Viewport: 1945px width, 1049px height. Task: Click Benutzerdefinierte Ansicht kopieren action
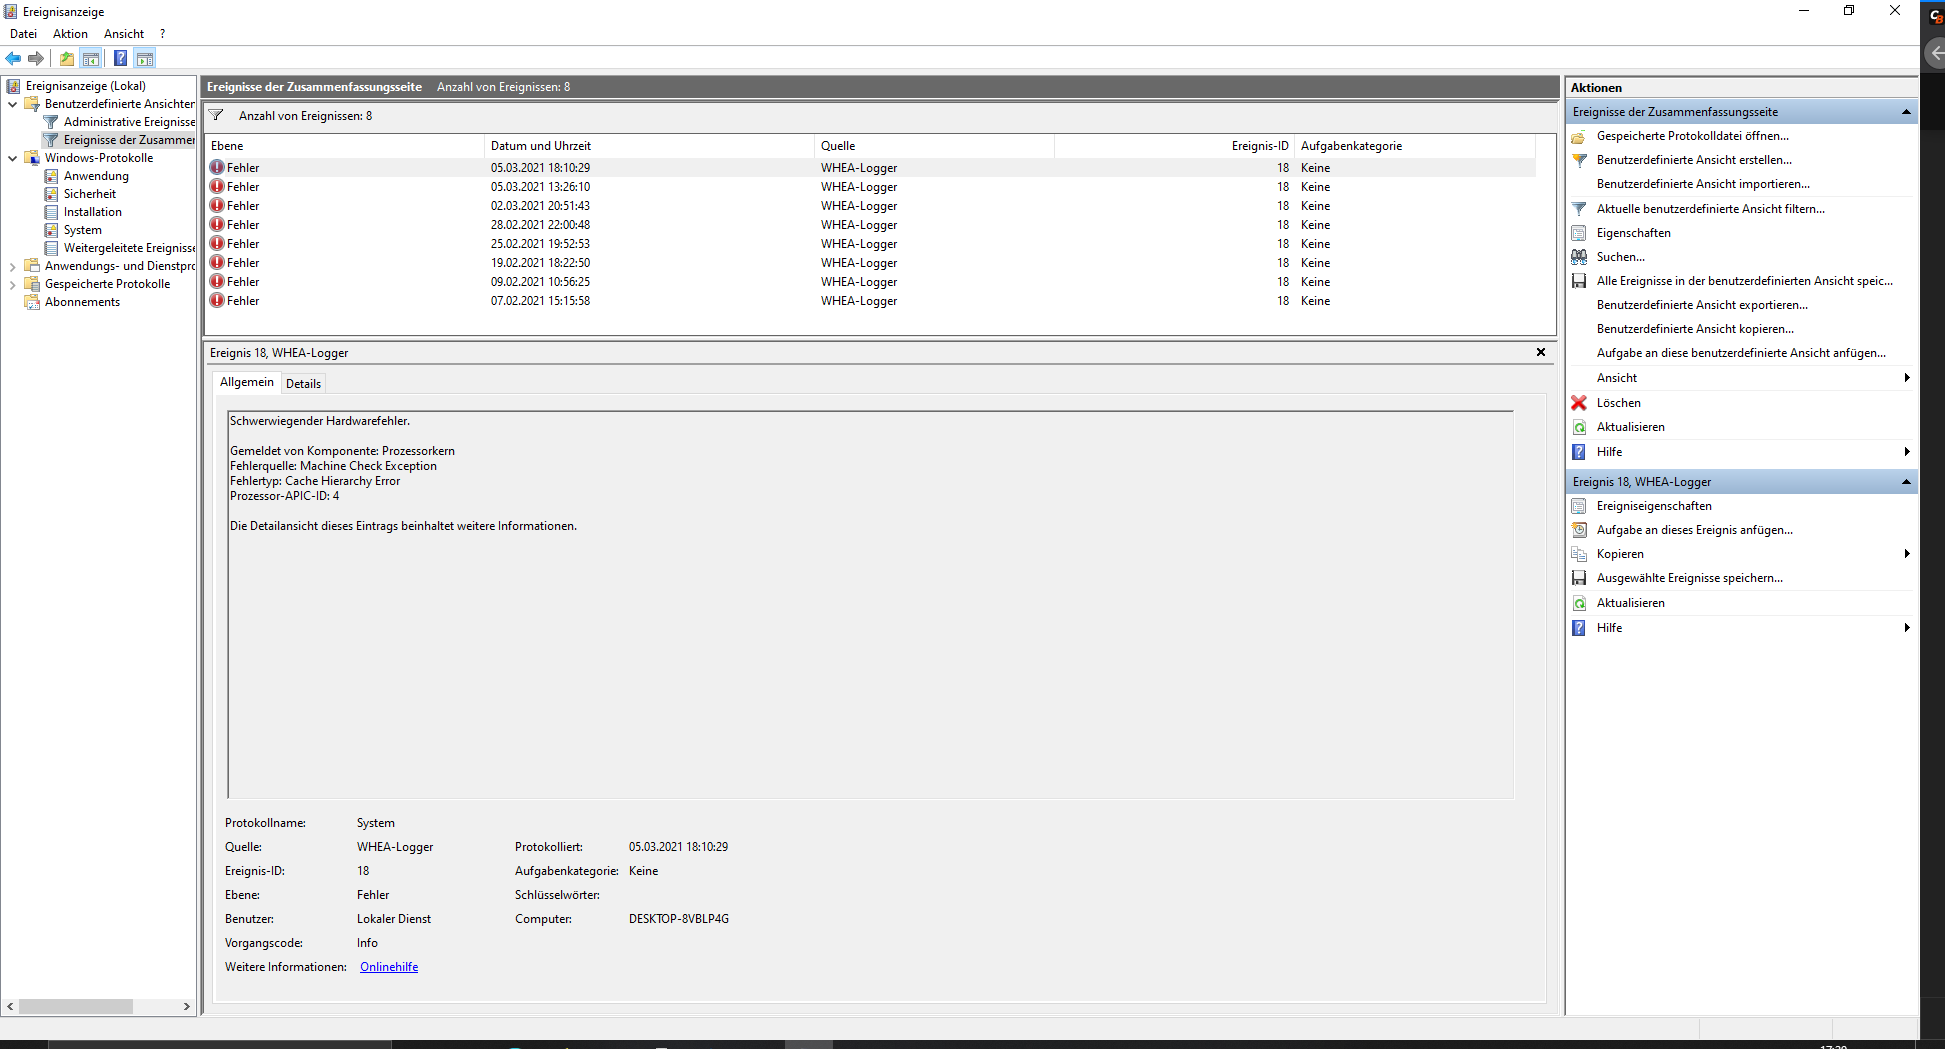pos(1695,329)
